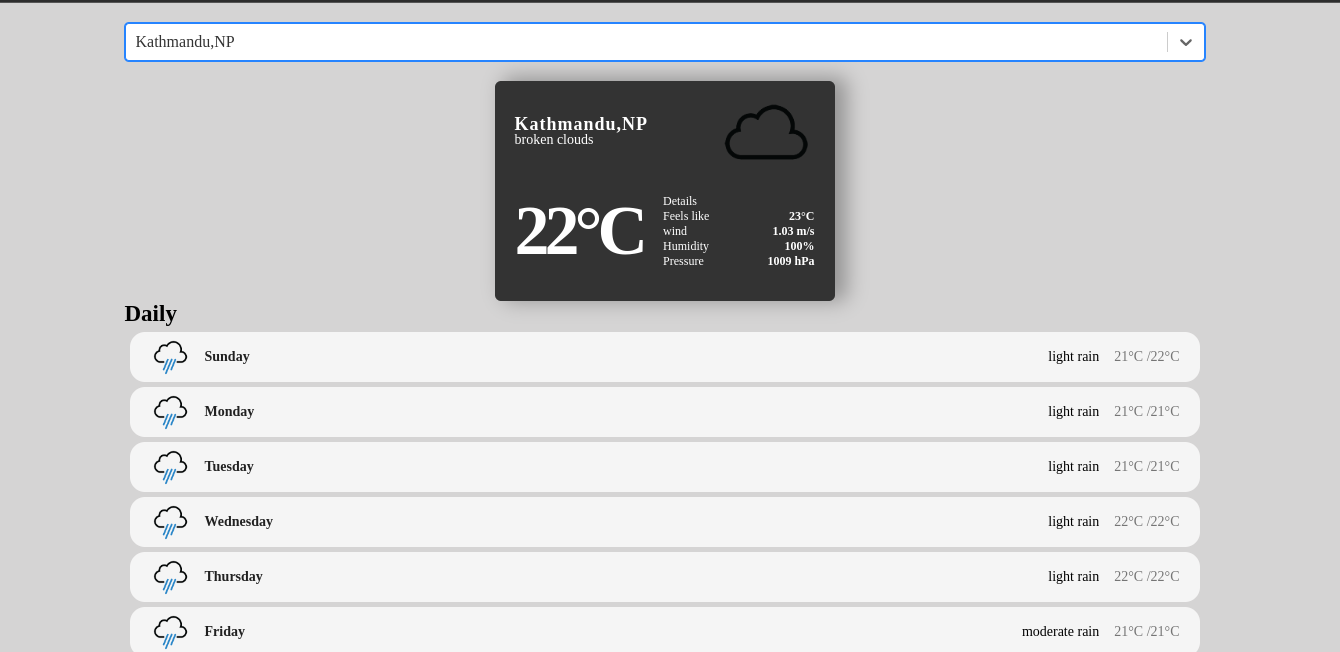Click the Kathmandu,NP card title
This screenshot has width=1340, height=652.
pyautogui.click(x=581, y=124)
